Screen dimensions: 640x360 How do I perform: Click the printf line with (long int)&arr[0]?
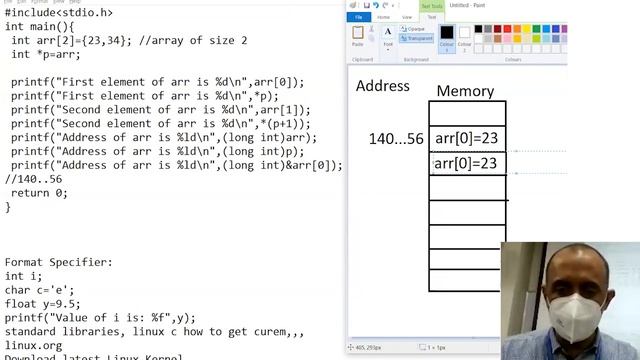pyautogui.click(x=177, y=165)
